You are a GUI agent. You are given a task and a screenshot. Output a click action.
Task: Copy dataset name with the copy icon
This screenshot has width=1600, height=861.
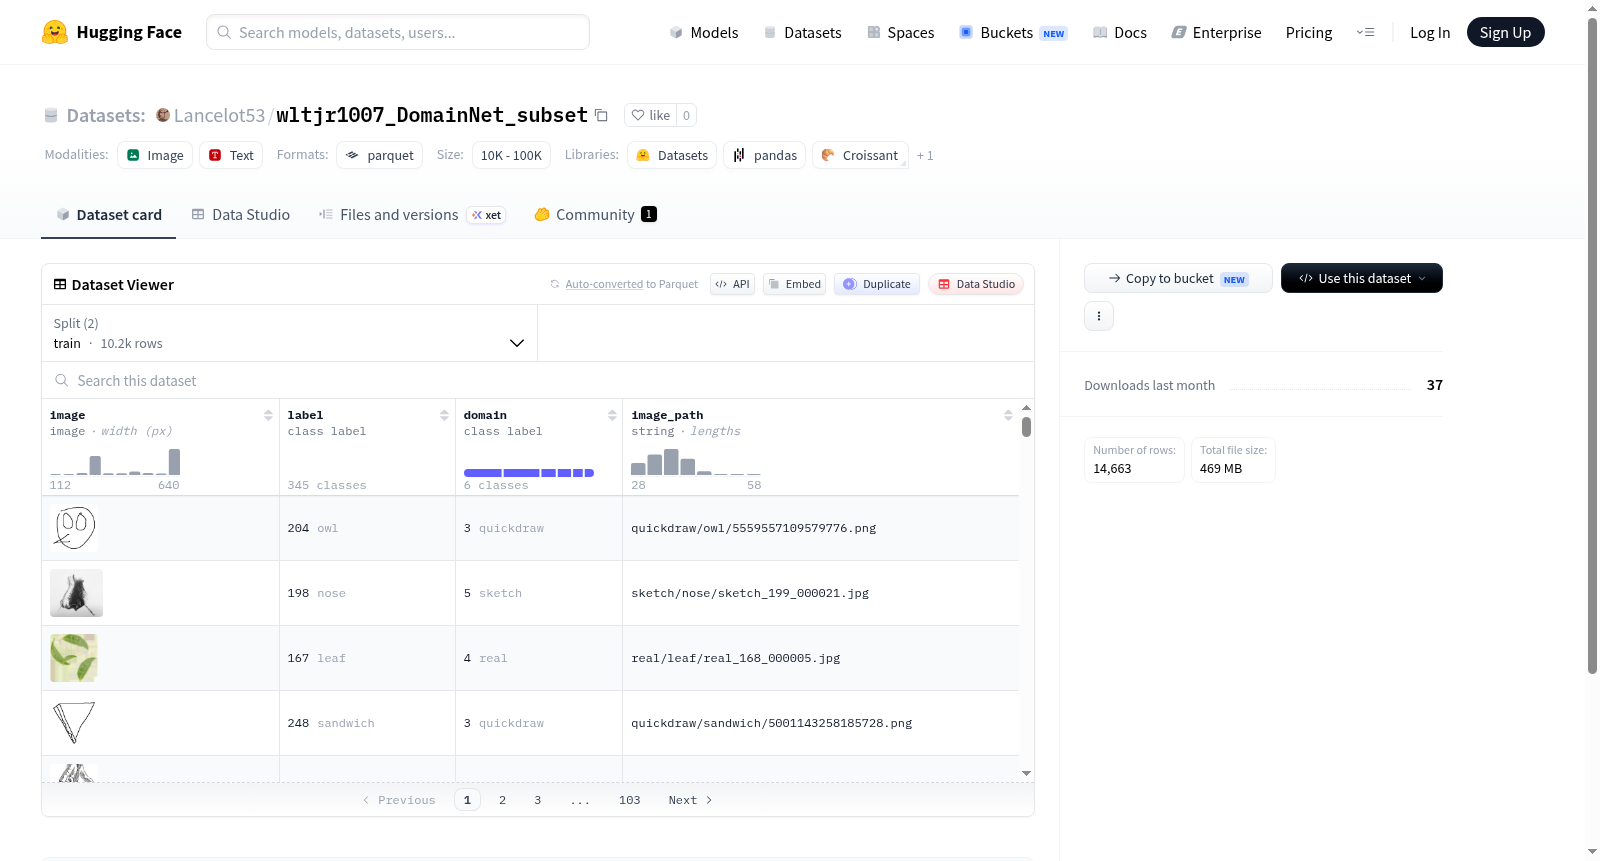pyautogui.click(x=601, y=115)
